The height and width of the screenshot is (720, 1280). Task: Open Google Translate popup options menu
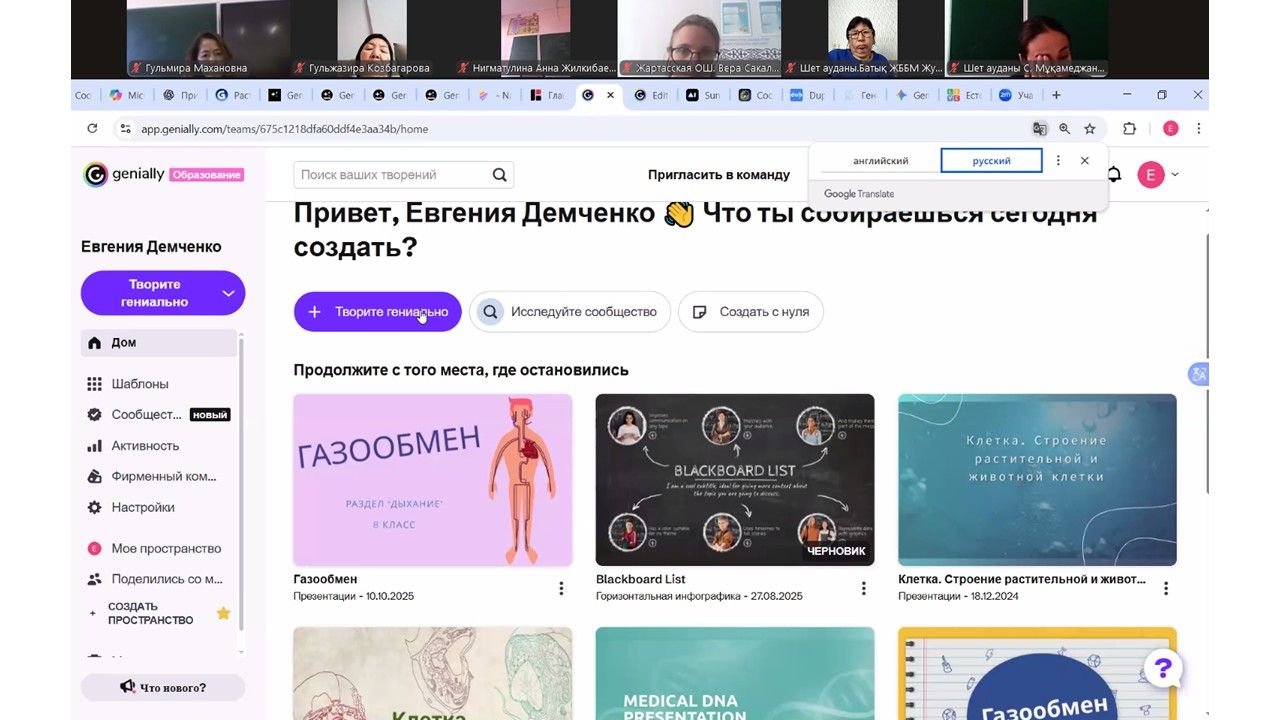coord(1058,161)
